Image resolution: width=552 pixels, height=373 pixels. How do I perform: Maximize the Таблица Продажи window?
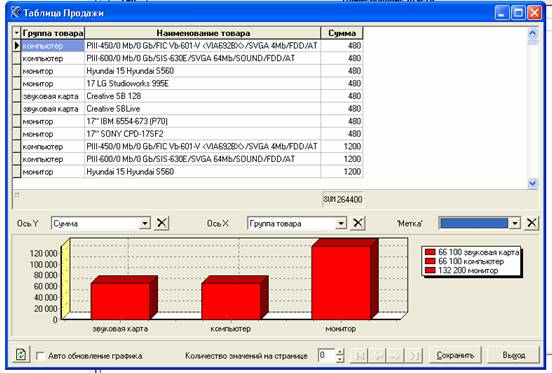click(518, 13)
